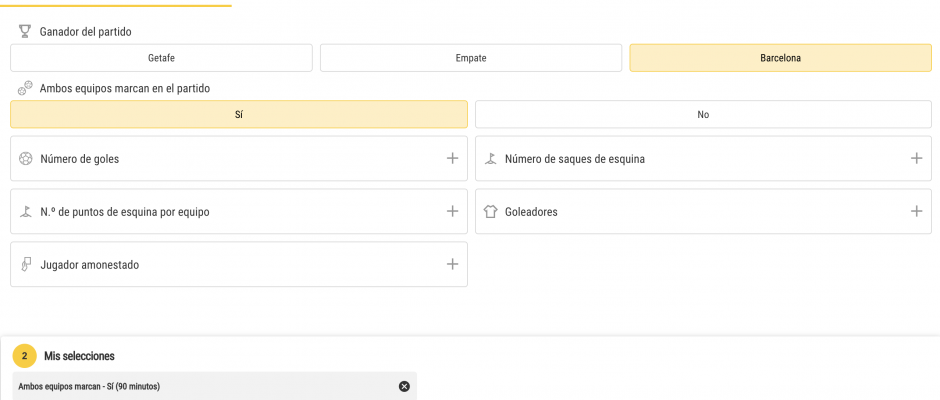Expand Número de goles with the plus sign
Image resolution: width=940 pixels, height=400 pixels.
click(x=452, y=158)
